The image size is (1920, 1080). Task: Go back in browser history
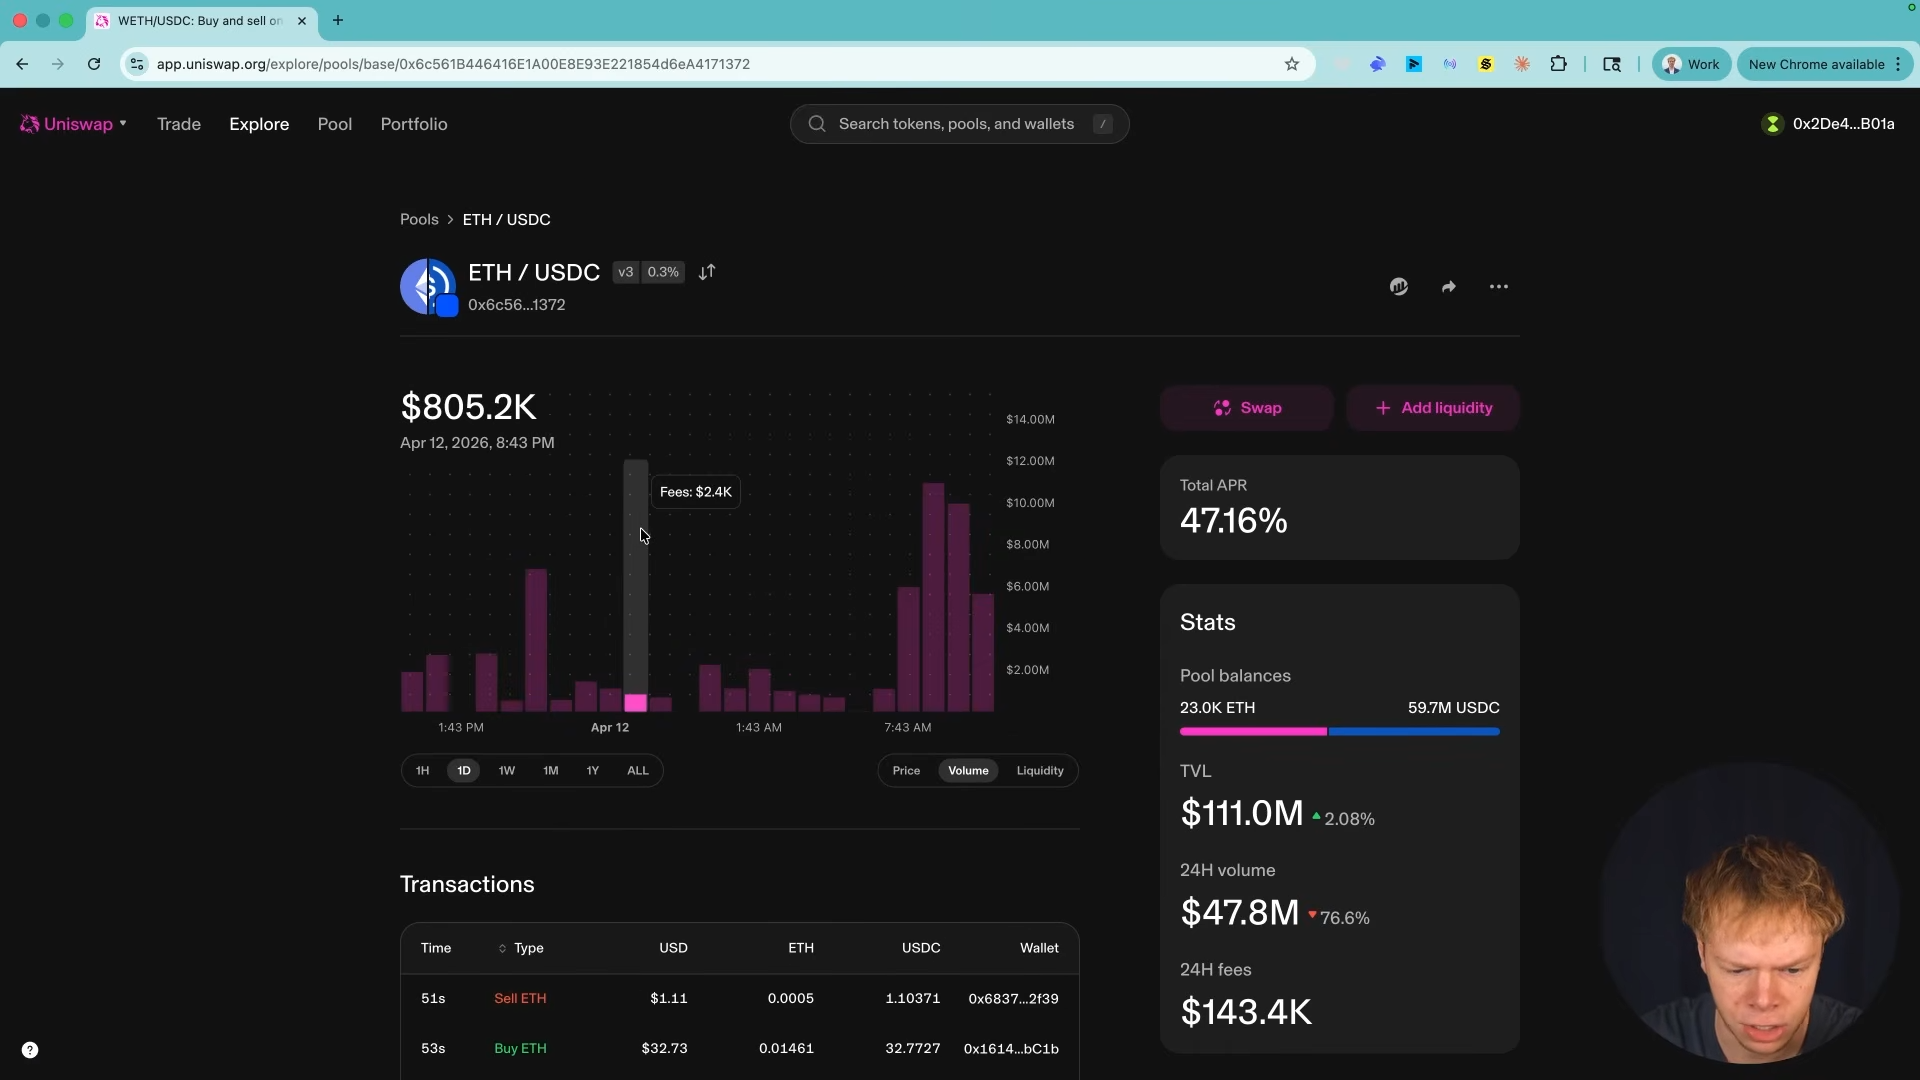click(x=22, y=64)
